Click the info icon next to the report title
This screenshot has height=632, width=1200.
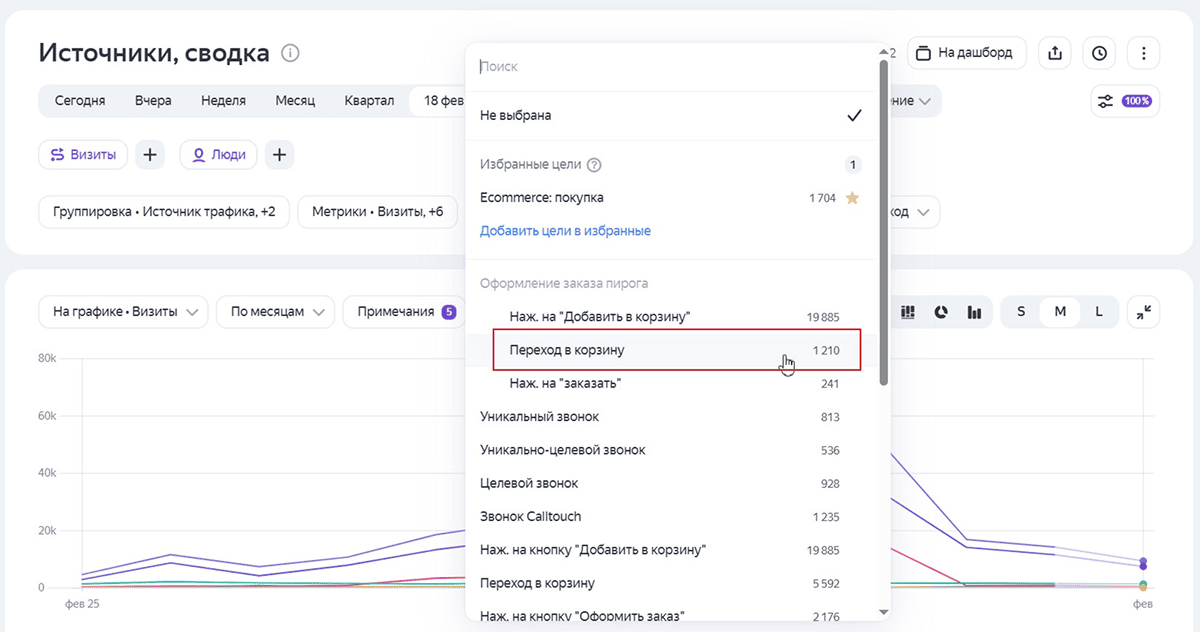[290, 53]
